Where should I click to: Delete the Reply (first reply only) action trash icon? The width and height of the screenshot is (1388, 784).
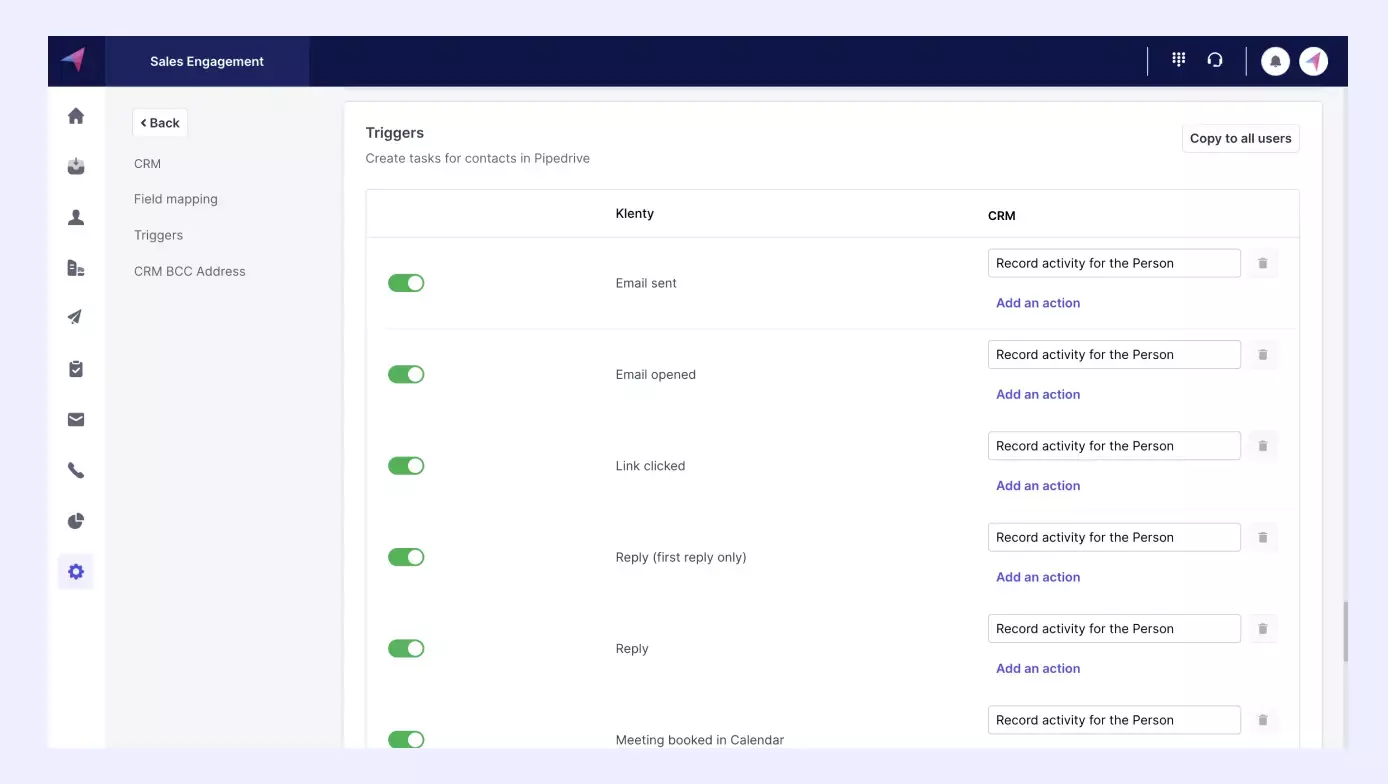1263,537
